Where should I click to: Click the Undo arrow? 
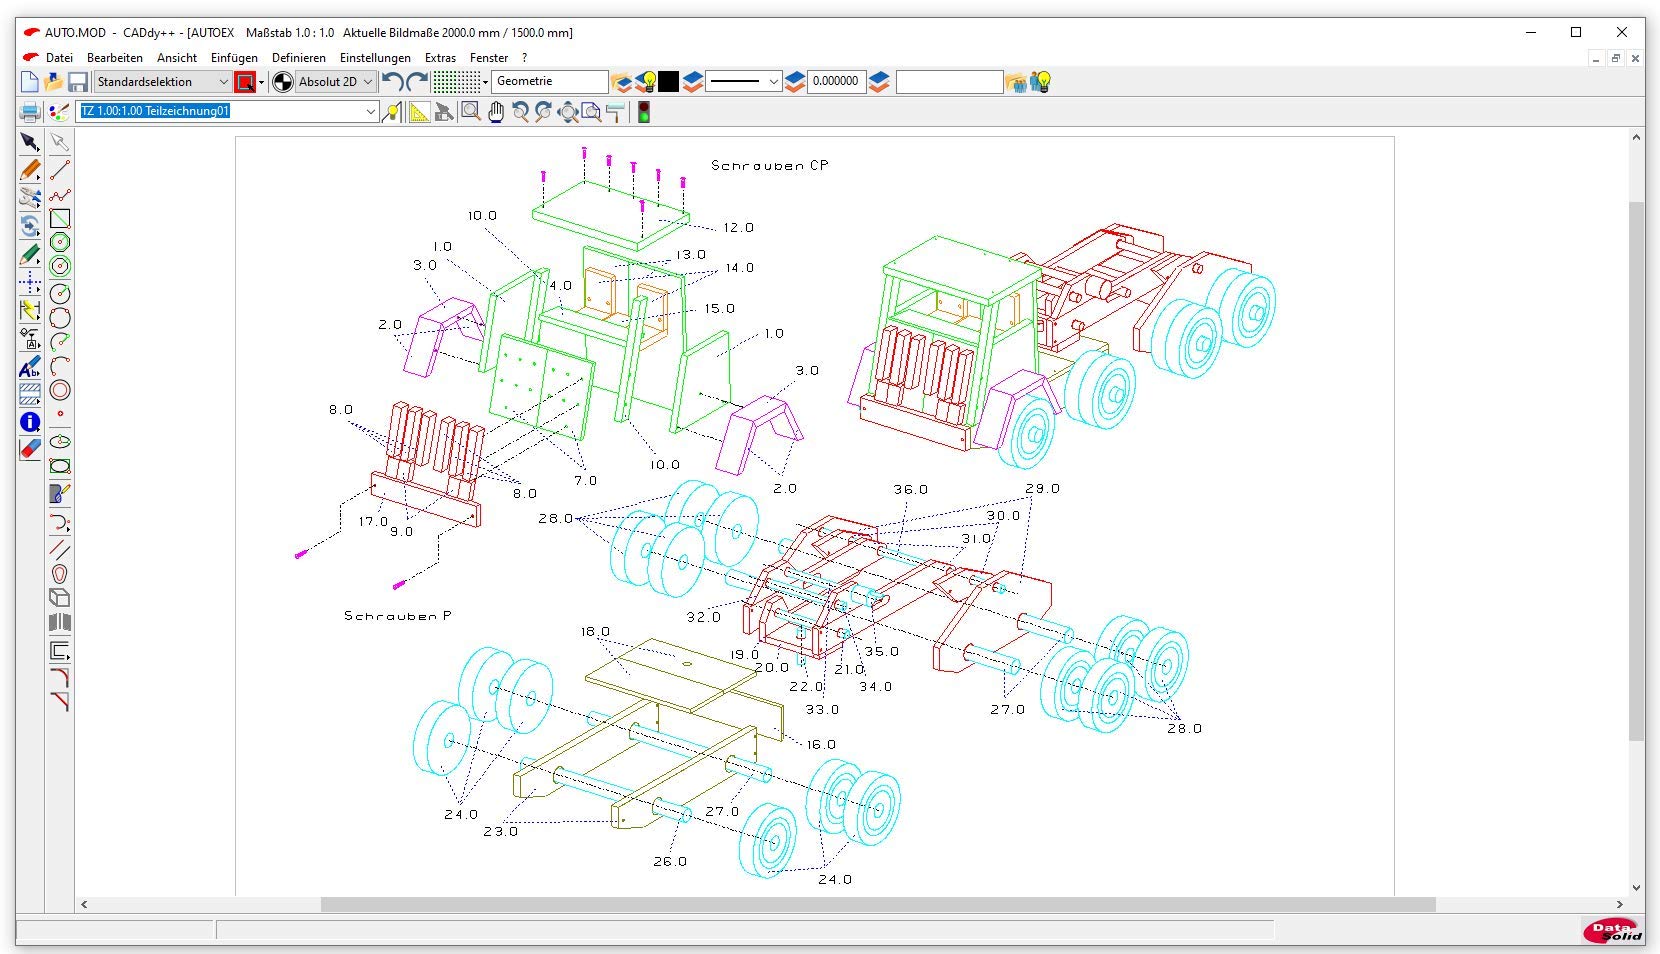[393, 82]
